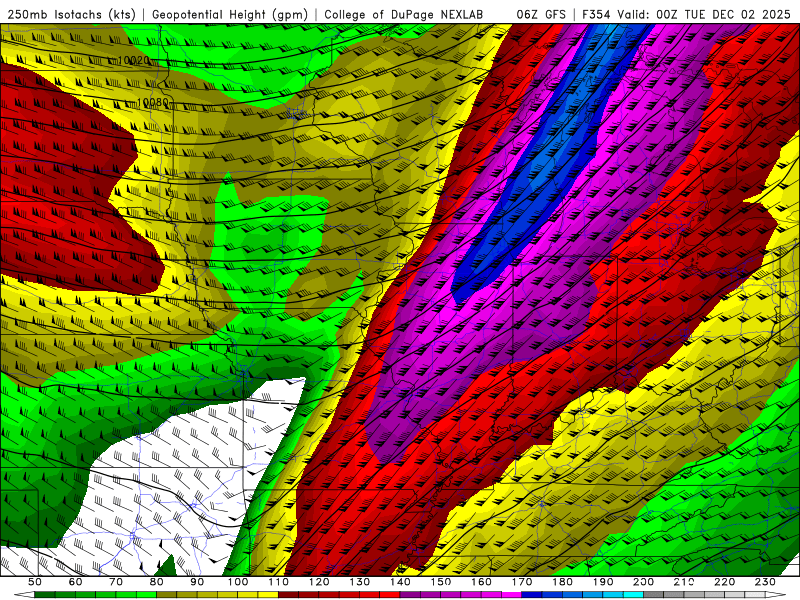Click the '100' value on the color scale
Image resolution: width=800 pixels, height=600 pixels.
(238, 582)
